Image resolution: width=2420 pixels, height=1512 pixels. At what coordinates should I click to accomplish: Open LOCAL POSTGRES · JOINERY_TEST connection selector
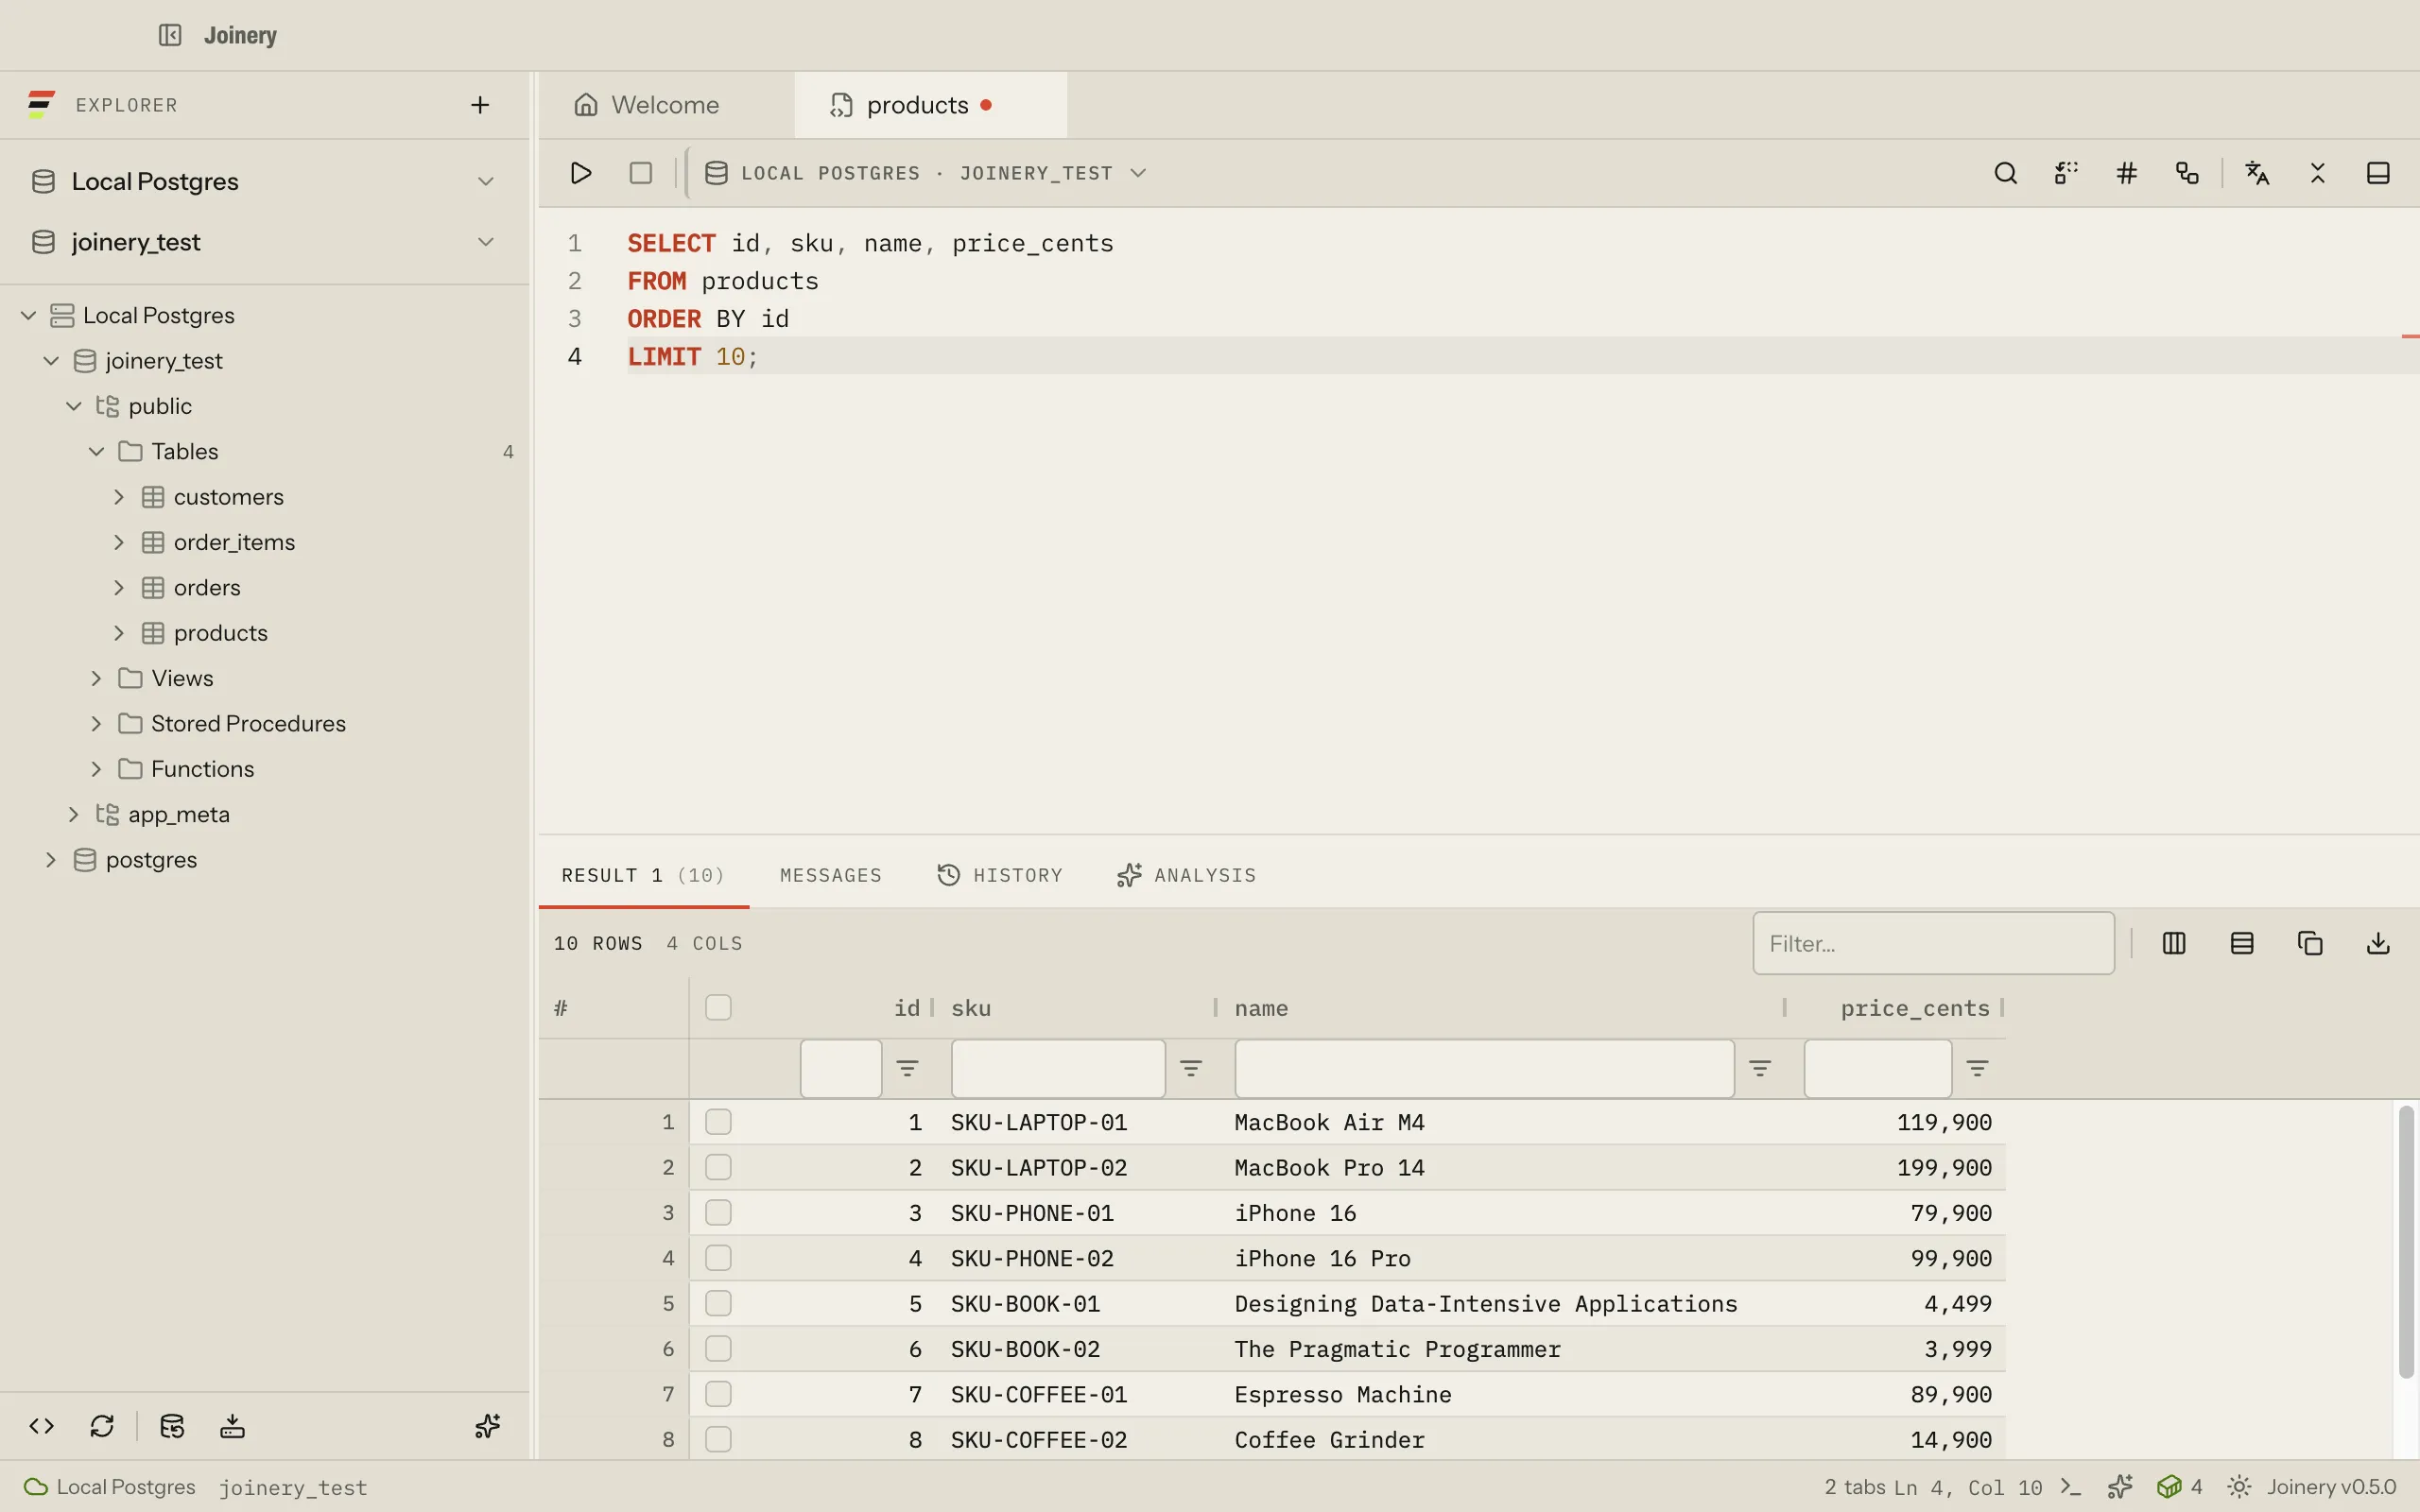[925, 173]
